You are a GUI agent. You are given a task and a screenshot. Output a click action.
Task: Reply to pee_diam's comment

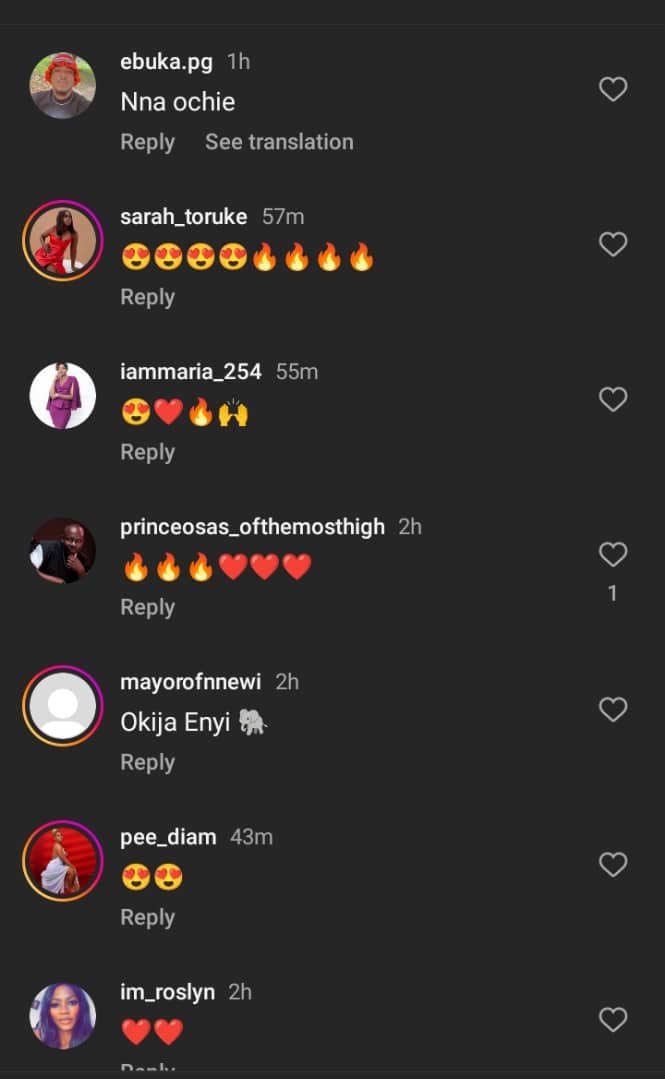coord(147,917)
